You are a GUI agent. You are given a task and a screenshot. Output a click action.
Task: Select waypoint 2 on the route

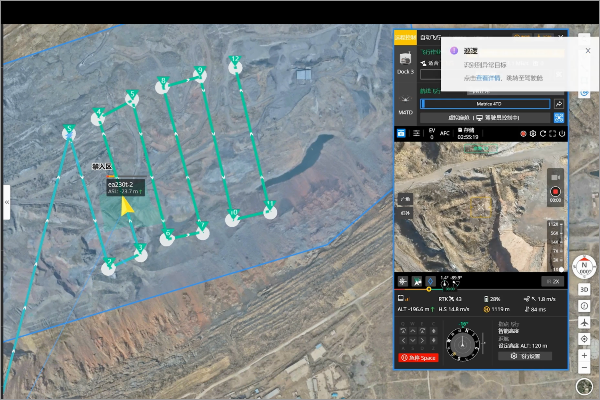(109, 266)
